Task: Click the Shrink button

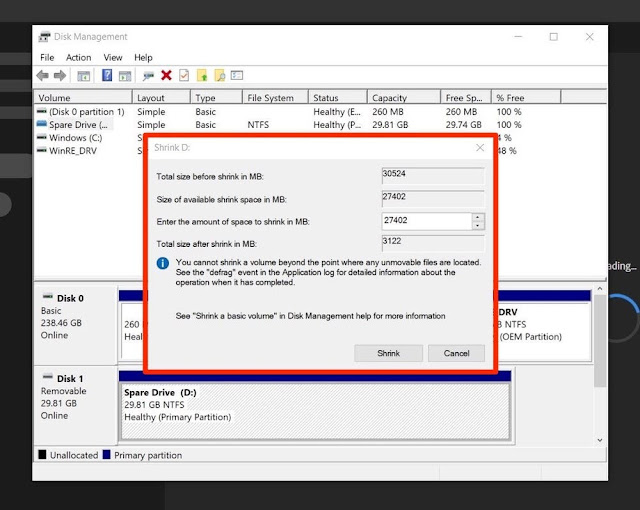Action: [x=388, y=353]
